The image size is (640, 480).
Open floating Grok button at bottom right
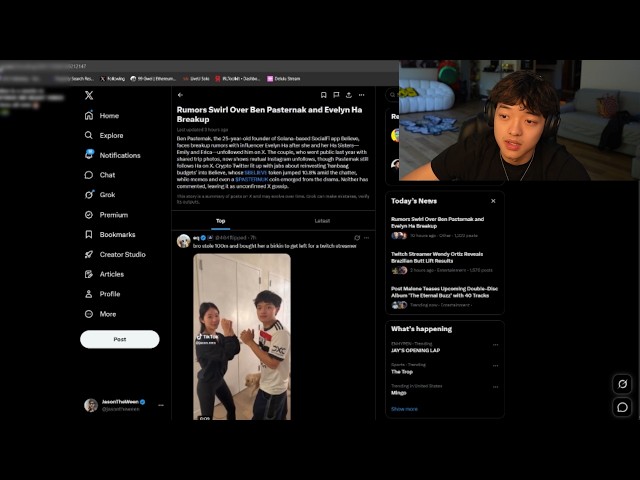(x=622, y=384)
